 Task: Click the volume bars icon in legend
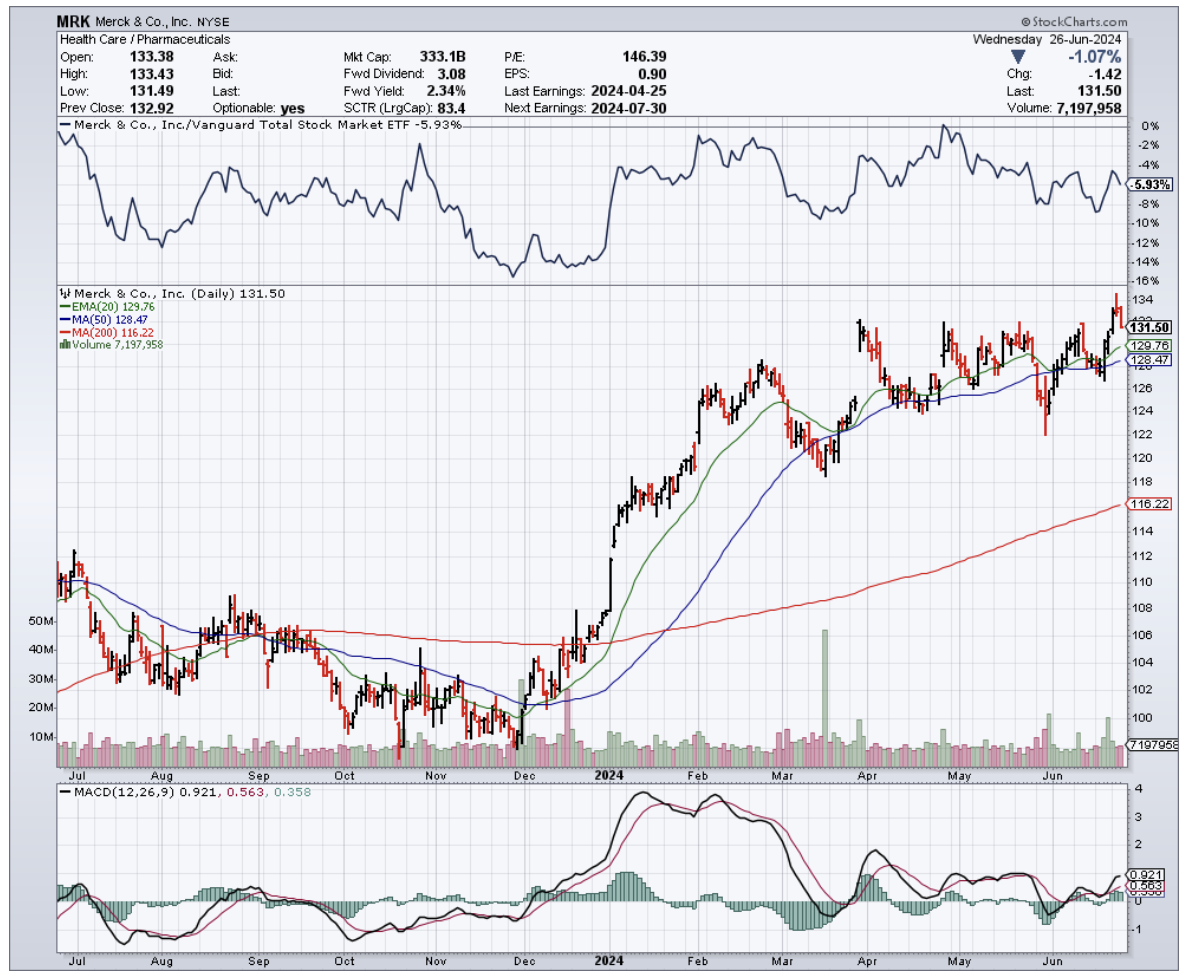(65, 344)
